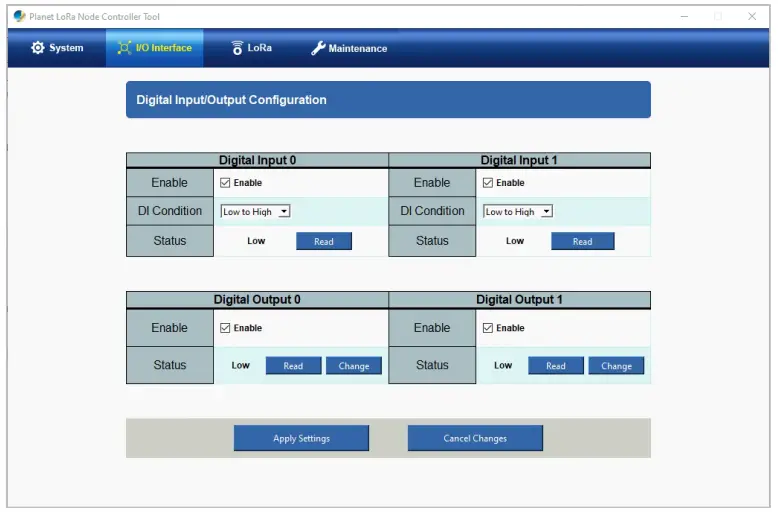Viewport: 778px width, 515px height.
Task: Click the Planet app logo icon
Action: tap(19, 16)
